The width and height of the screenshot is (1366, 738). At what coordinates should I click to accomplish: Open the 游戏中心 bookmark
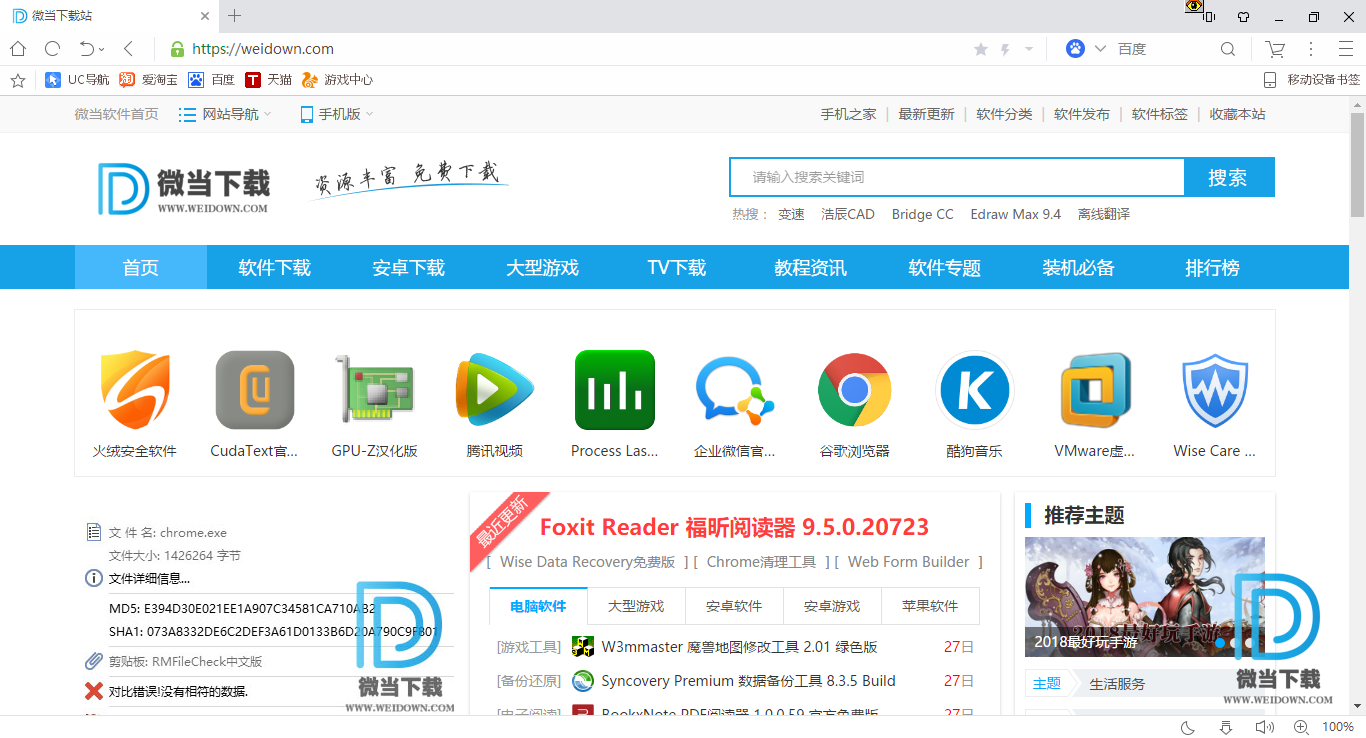coord(338,80)
